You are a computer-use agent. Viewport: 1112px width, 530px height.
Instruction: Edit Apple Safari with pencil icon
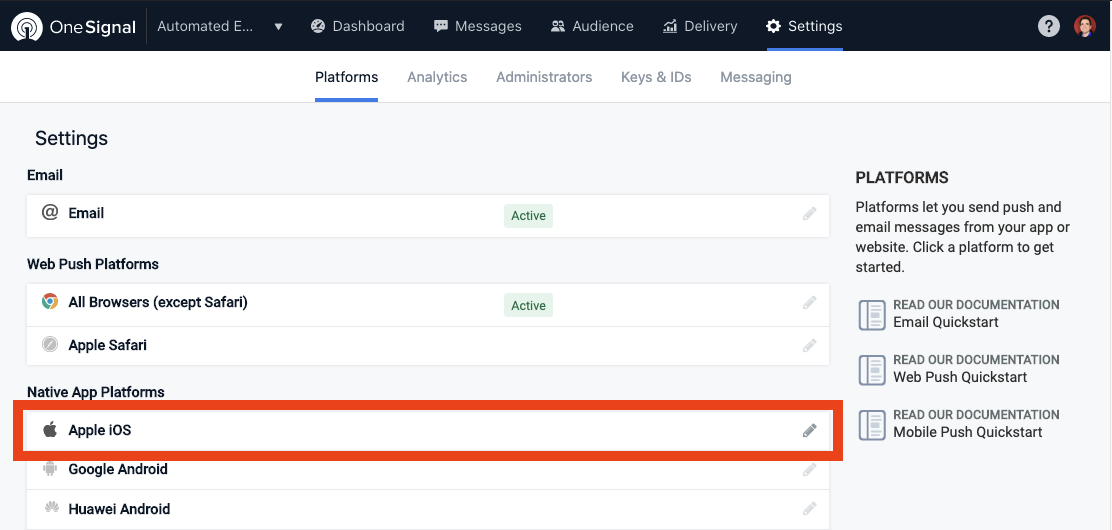(x=809, y=346)
